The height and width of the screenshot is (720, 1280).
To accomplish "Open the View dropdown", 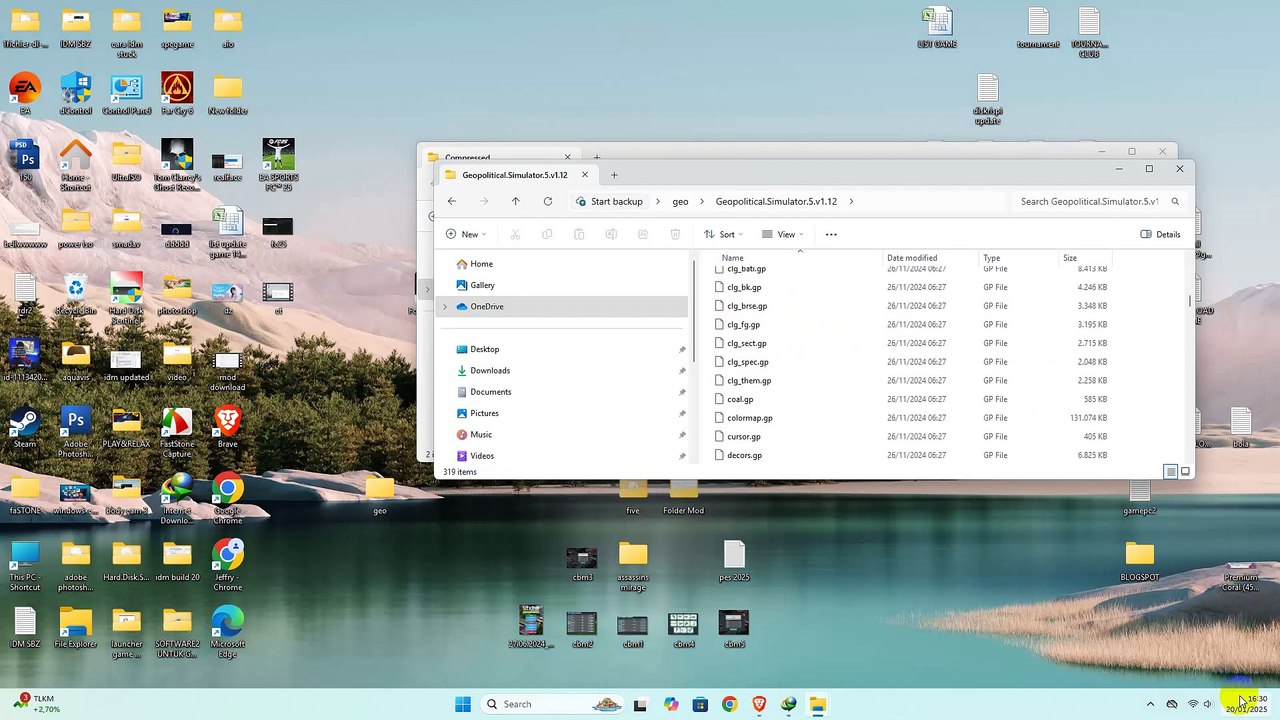I will pos(783,234).
